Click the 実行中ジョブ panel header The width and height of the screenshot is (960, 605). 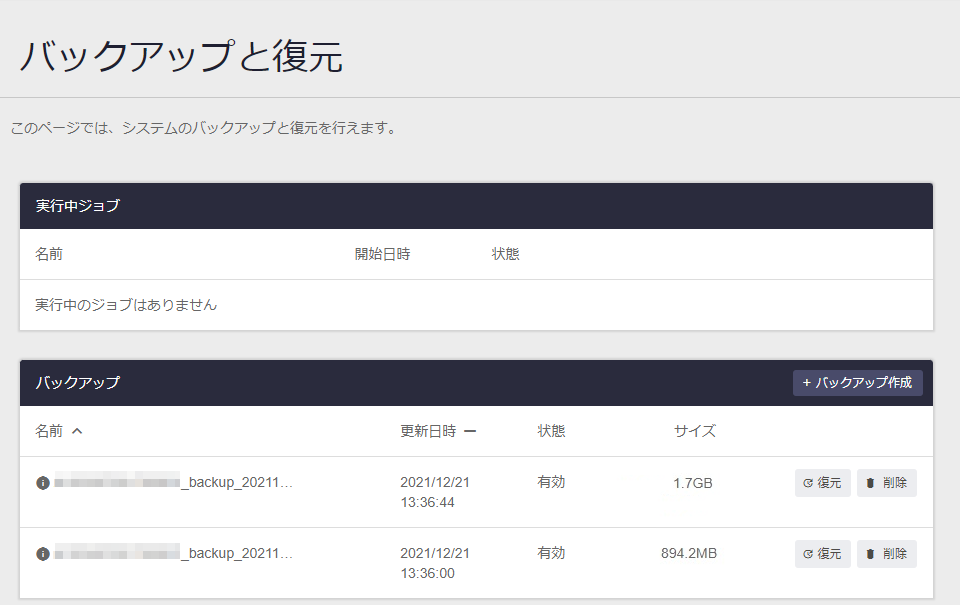click(x=476, y=206)
